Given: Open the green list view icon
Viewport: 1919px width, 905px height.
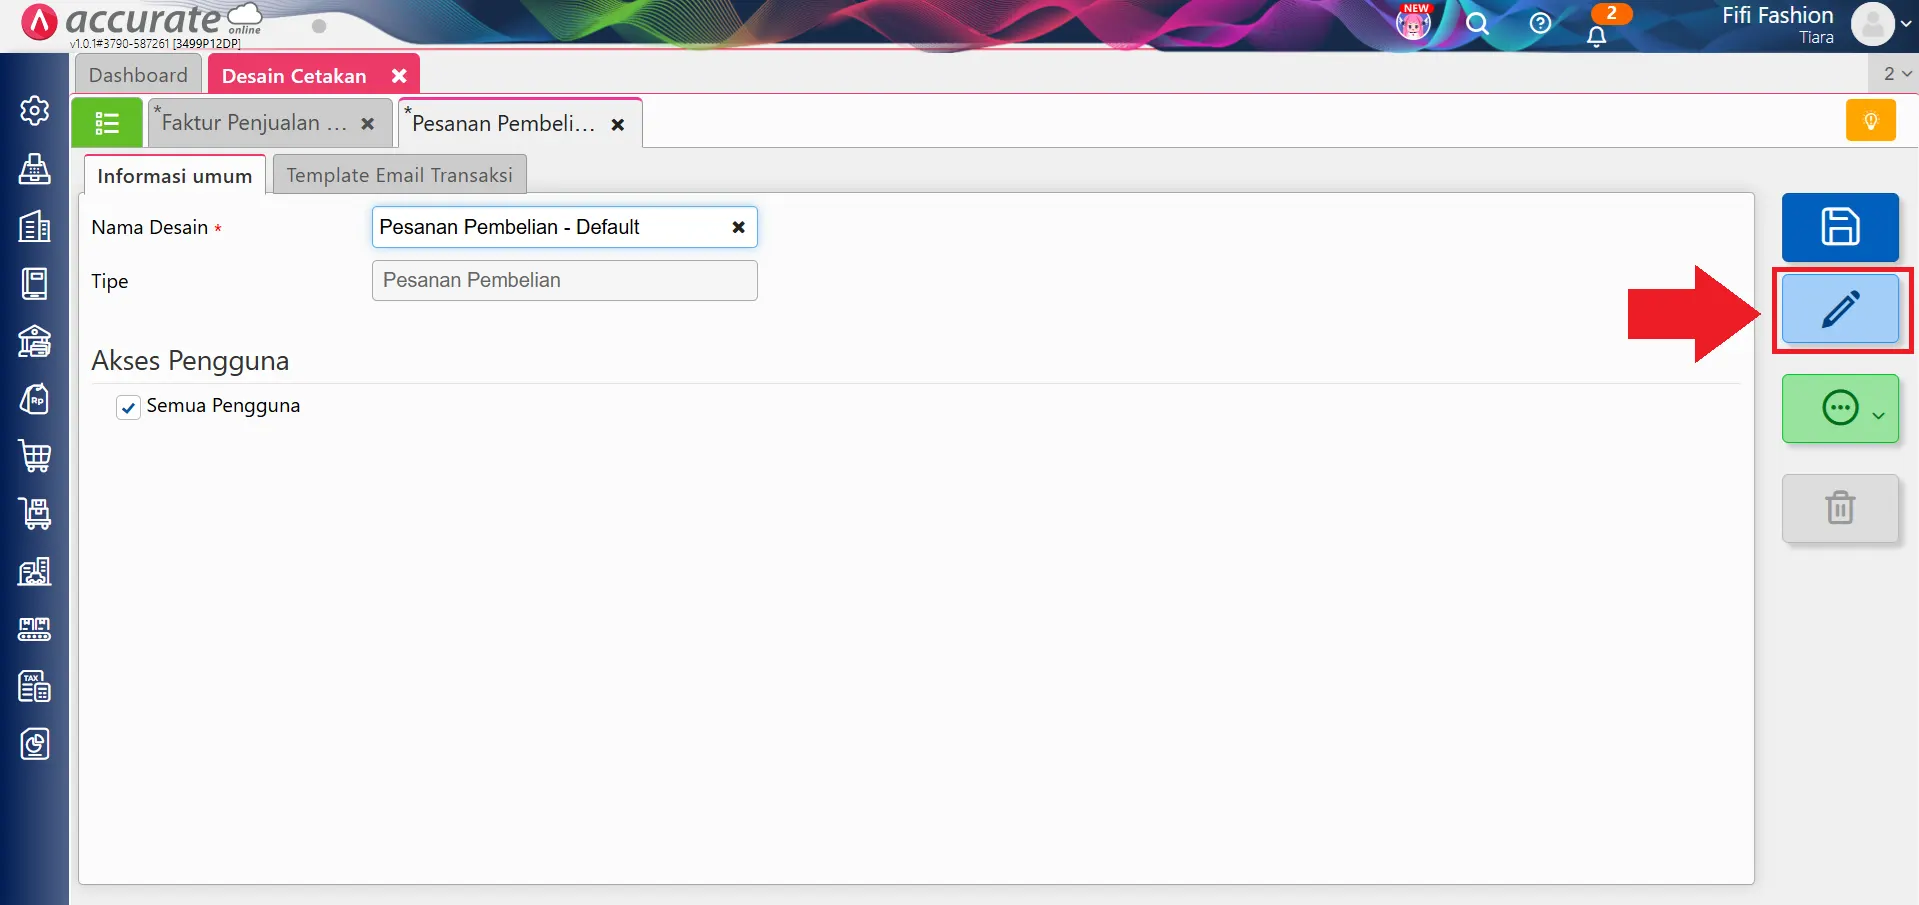Looking at the screenshot, I should point(107,123).
